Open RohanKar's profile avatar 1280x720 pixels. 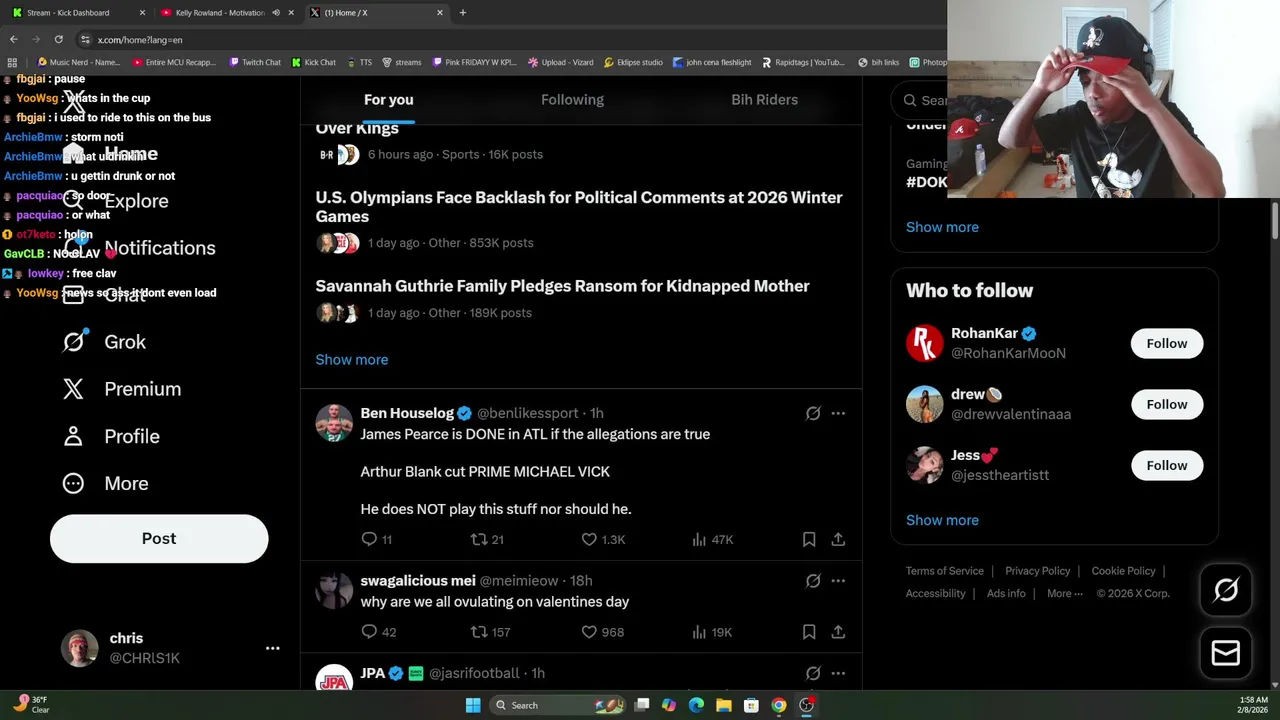point(924,343)
